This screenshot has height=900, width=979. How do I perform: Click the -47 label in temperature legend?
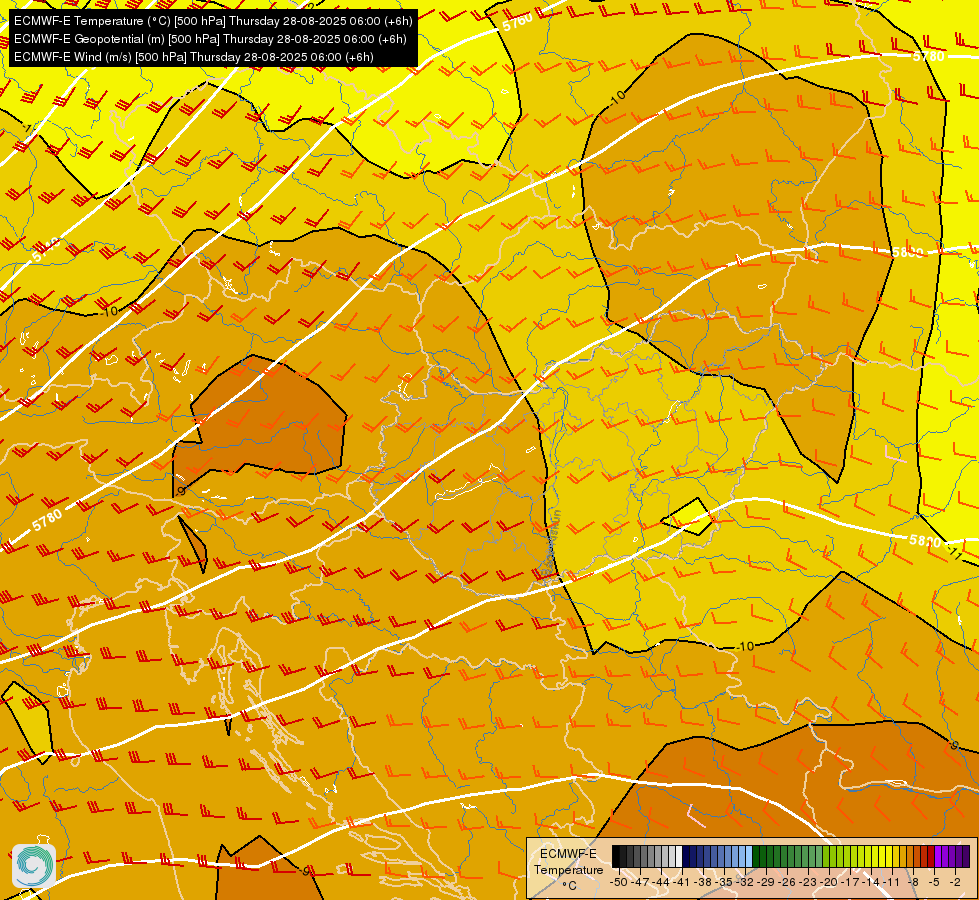pyautogui.click(x=640, y=882)
